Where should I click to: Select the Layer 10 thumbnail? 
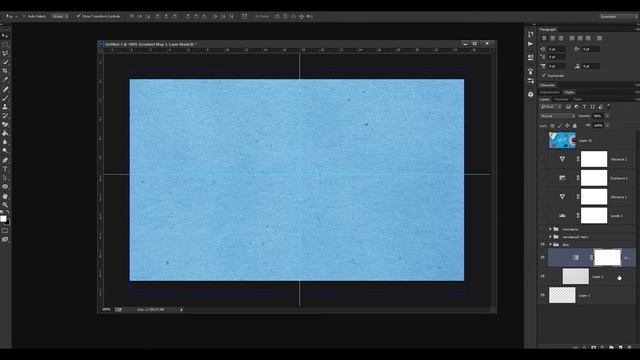click(x=562, y=140)
